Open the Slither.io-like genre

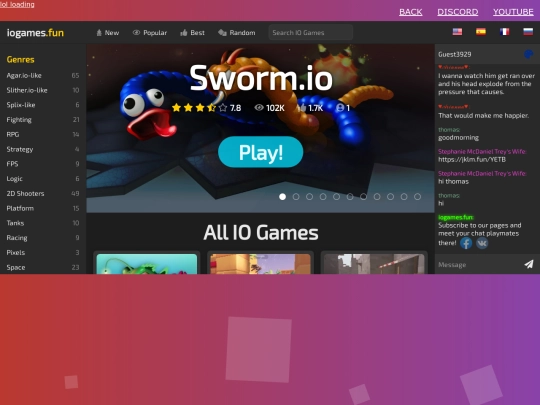pyautogui.click(x=43, y=90)
